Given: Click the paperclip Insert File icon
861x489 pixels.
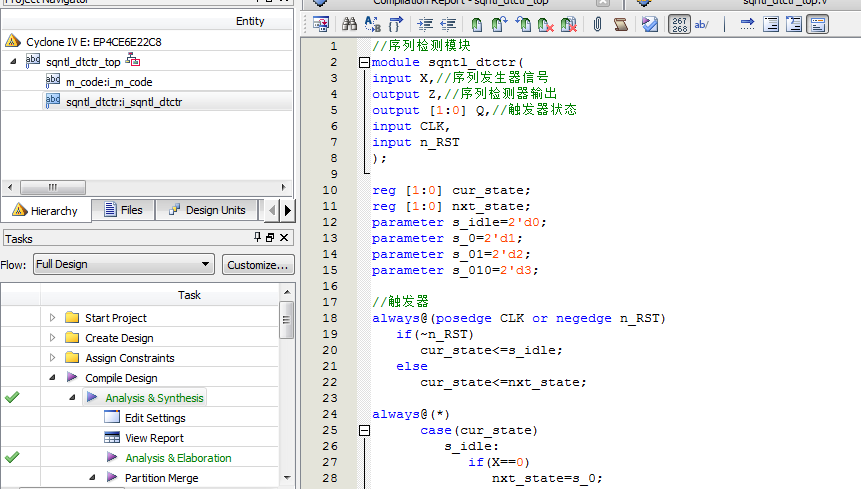Looking at the screenshot, I should 597,24.
